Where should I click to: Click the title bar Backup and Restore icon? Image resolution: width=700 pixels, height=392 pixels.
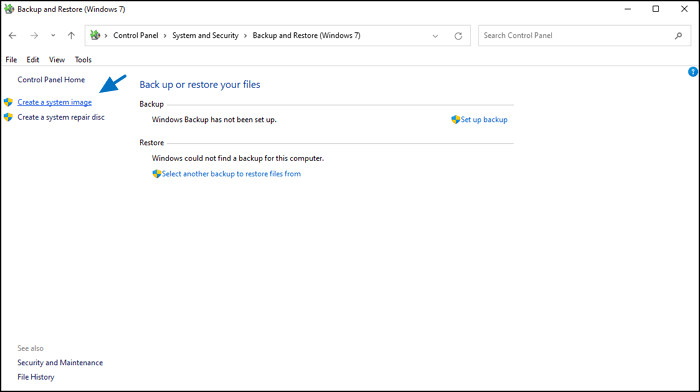coord(9,9)
